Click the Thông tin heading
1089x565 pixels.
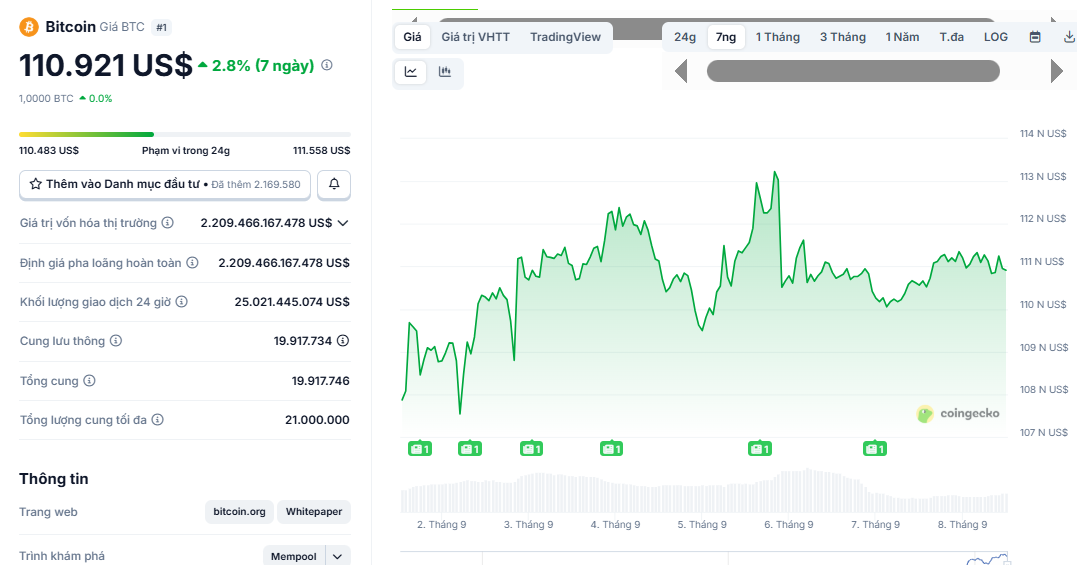53,479
